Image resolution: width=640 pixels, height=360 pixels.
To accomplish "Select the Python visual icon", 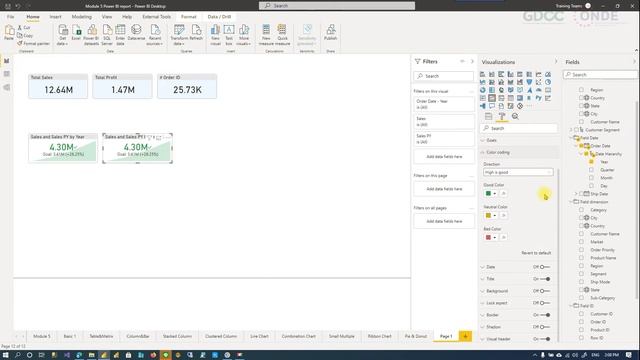I will (x=539, y=98).
